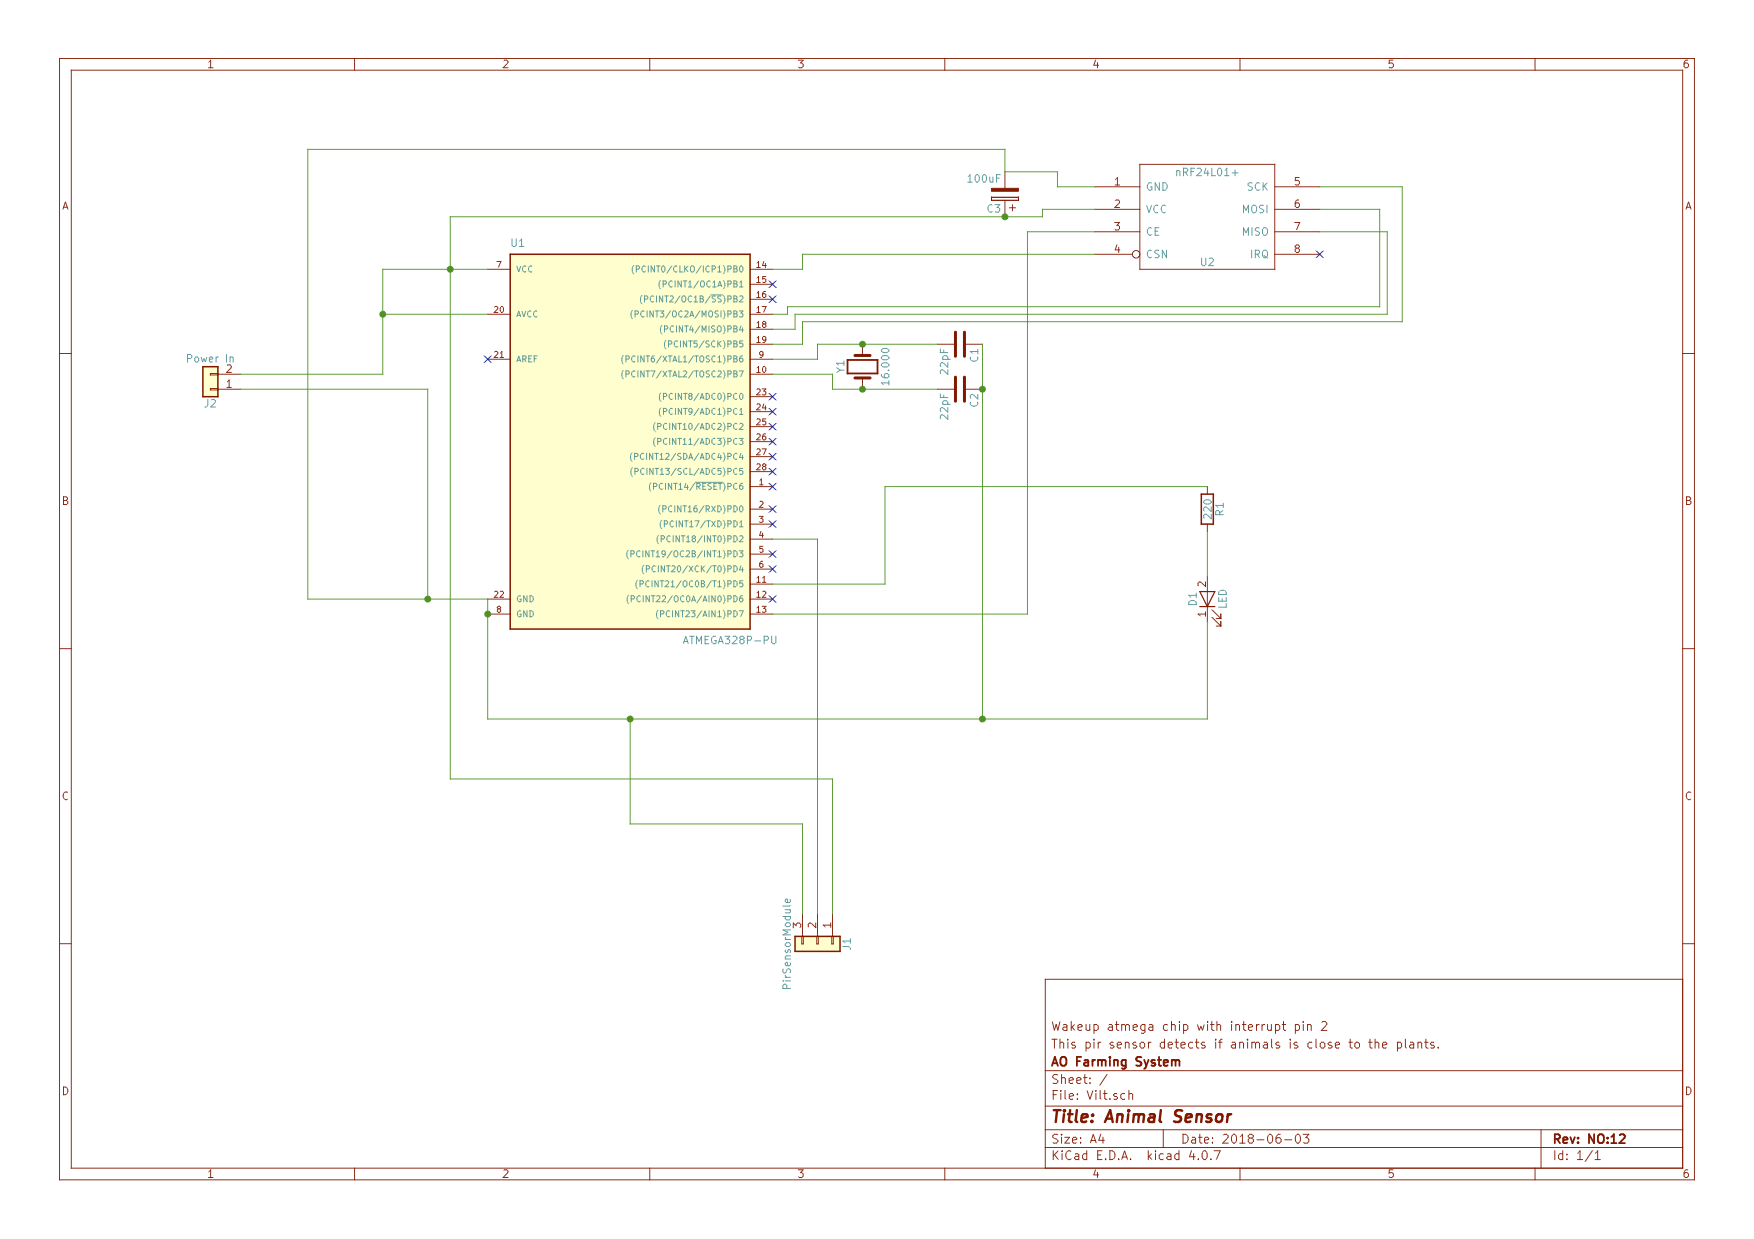The width and height of the screenshot is (1754, 1239).
Task: Click the no-connect marker on PD4 pin 6
Action: (772, 569)
